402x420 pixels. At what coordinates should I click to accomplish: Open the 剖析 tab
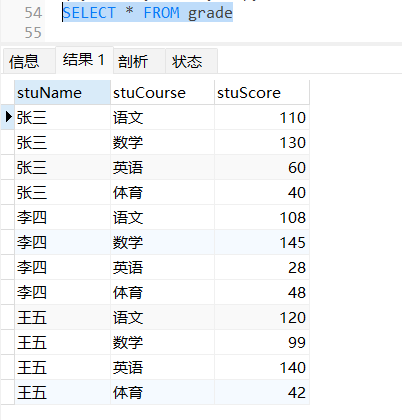(x=139, y=61)
